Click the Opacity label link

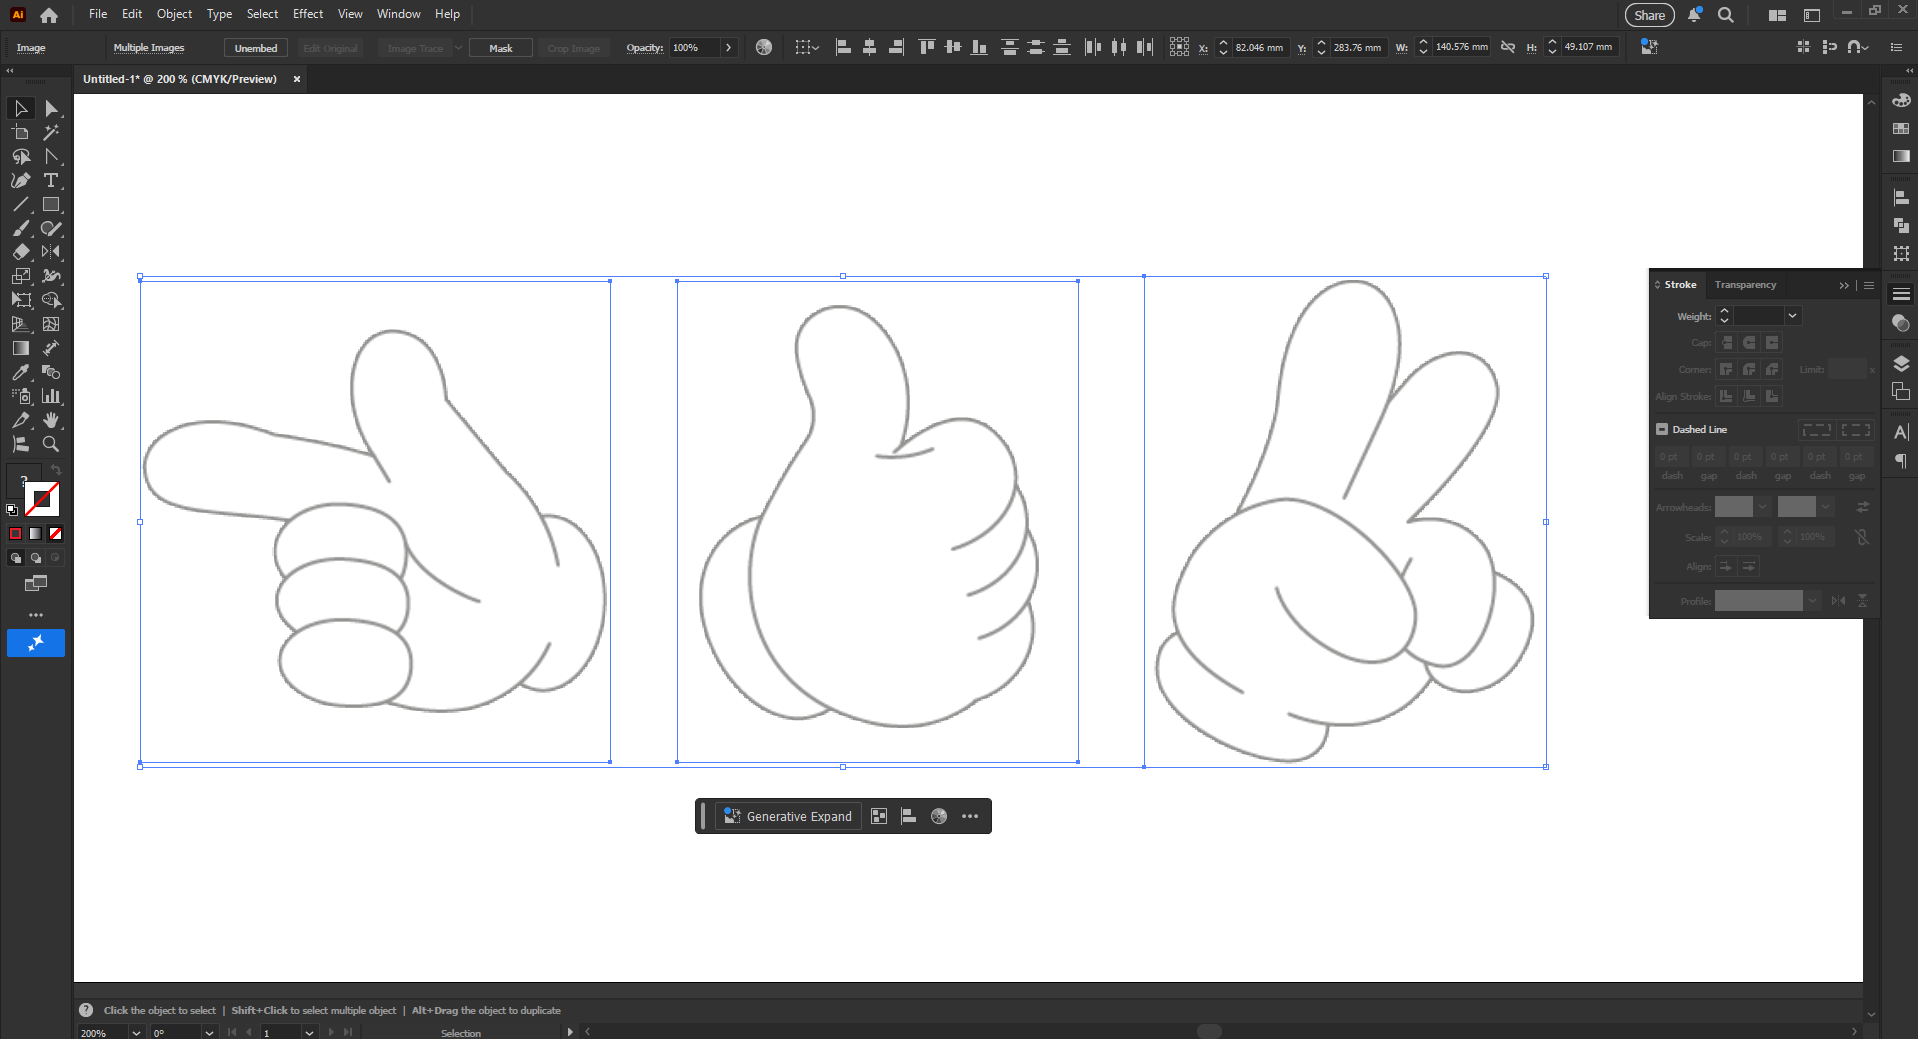(644, 48)
